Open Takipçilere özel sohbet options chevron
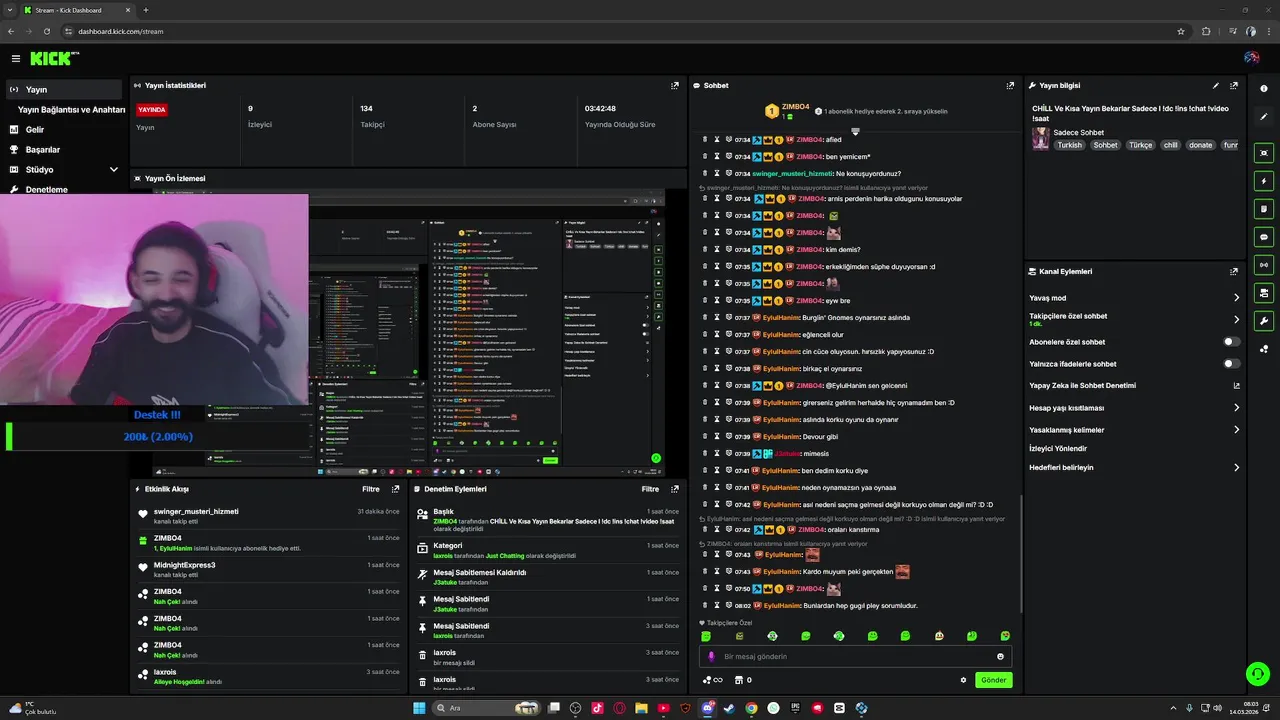 click(x=1236, y=320)
